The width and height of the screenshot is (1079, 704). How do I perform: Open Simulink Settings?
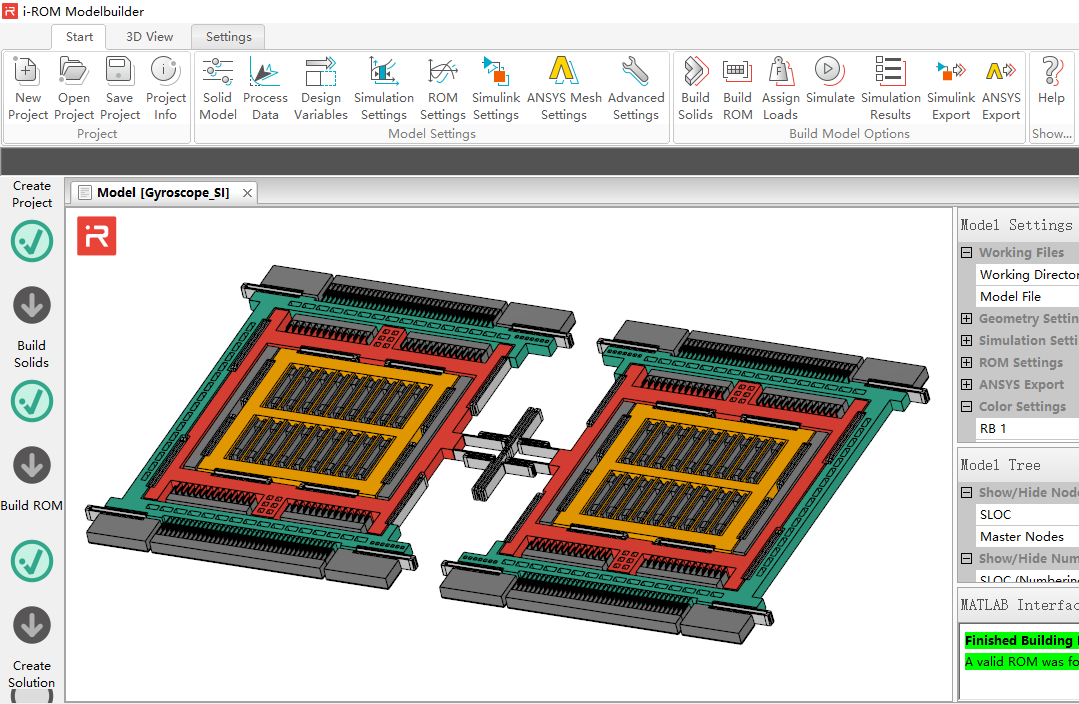click(x=495, y=88)
